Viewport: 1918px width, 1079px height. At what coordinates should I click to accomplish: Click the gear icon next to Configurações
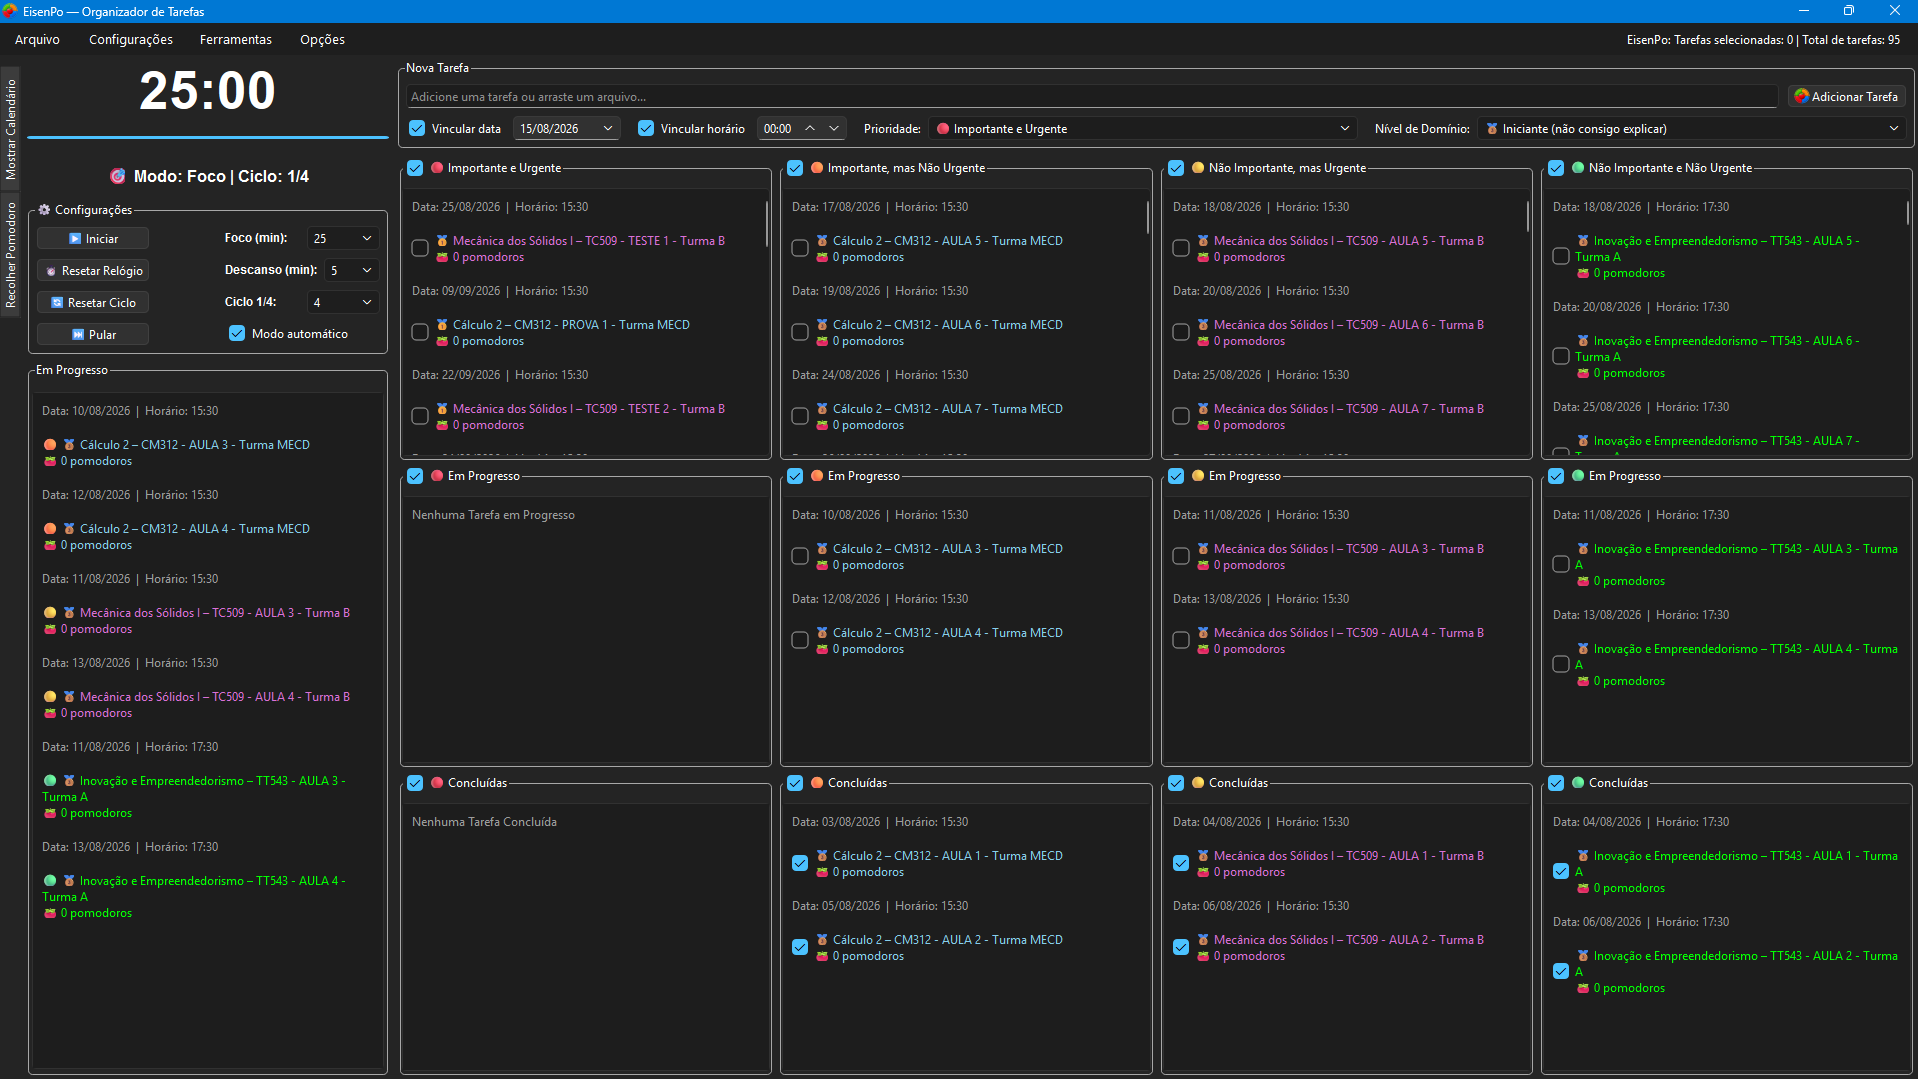(x=44, y=210)
